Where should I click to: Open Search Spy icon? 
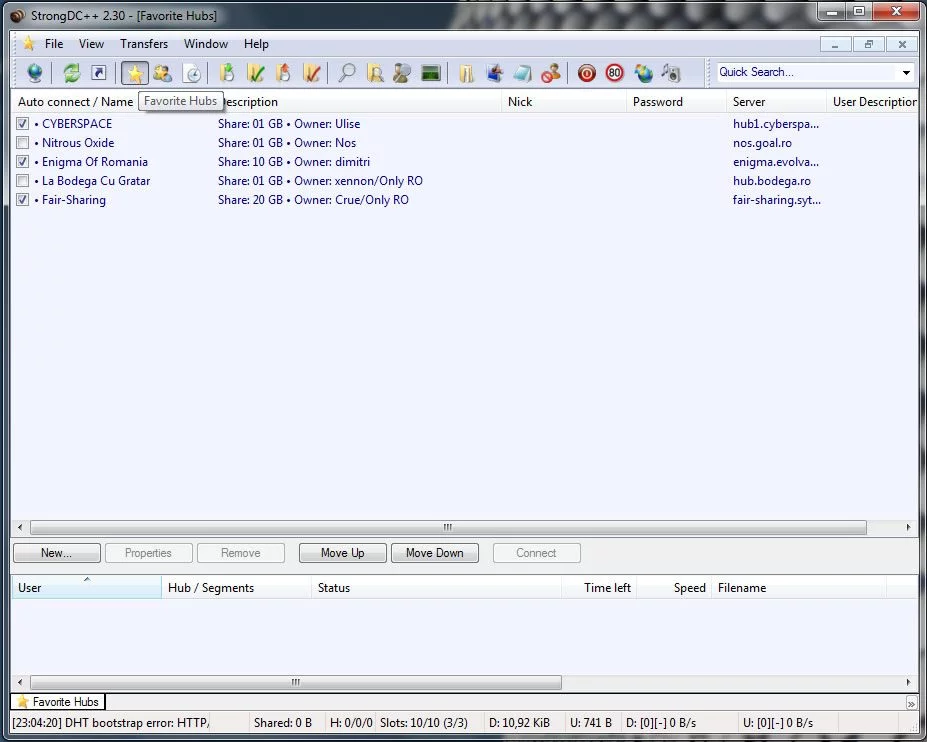tap(403, 73)
